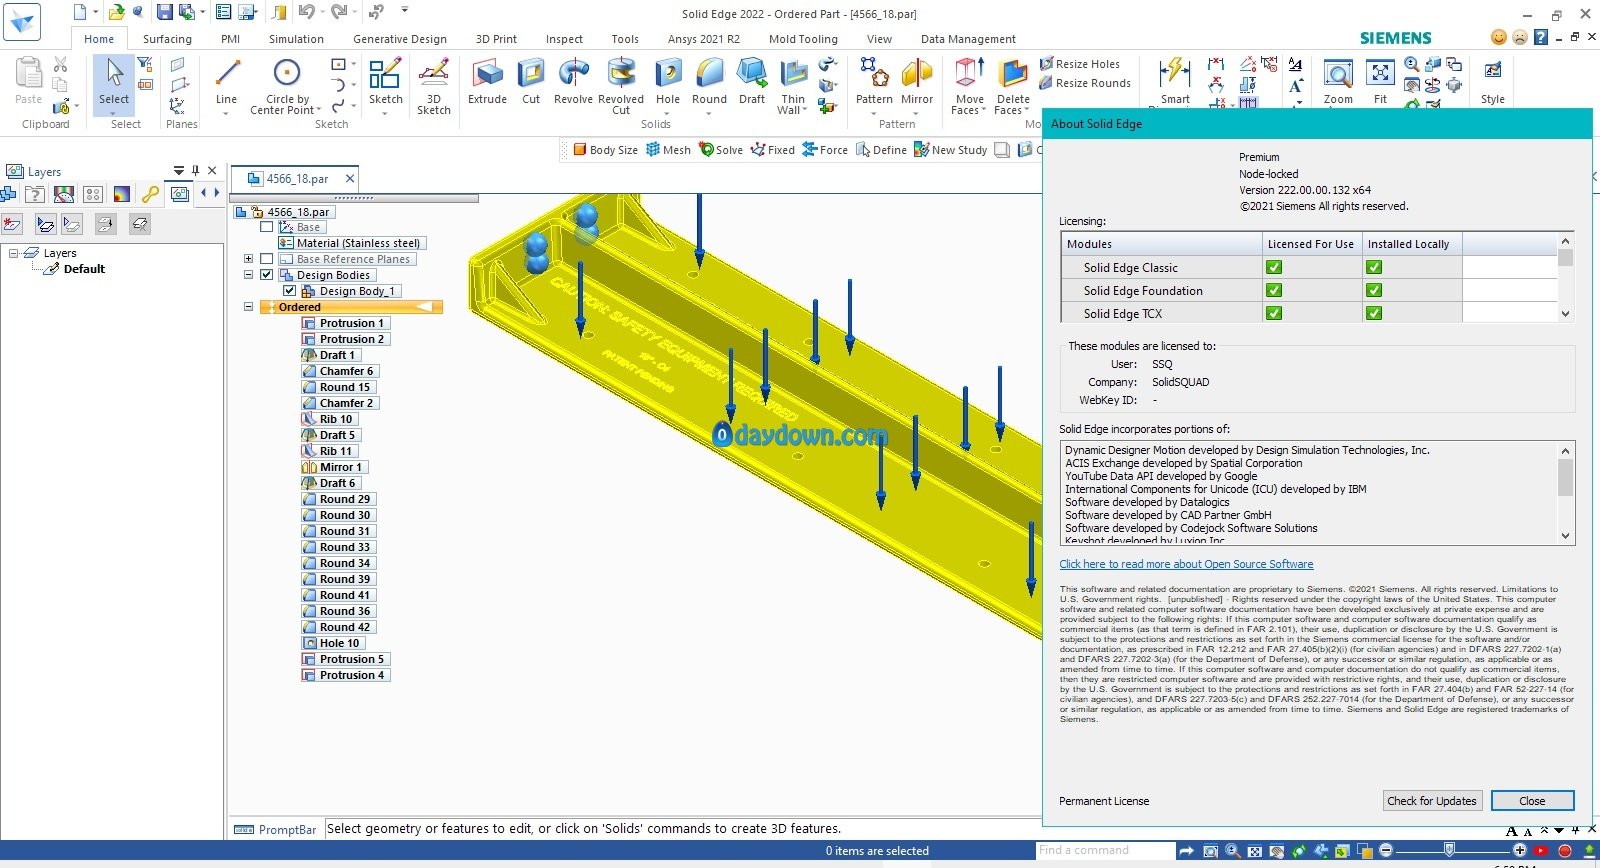Collapse the Layers tree root node
This screenshot has height=868, width=1600.
pos(14,253)
